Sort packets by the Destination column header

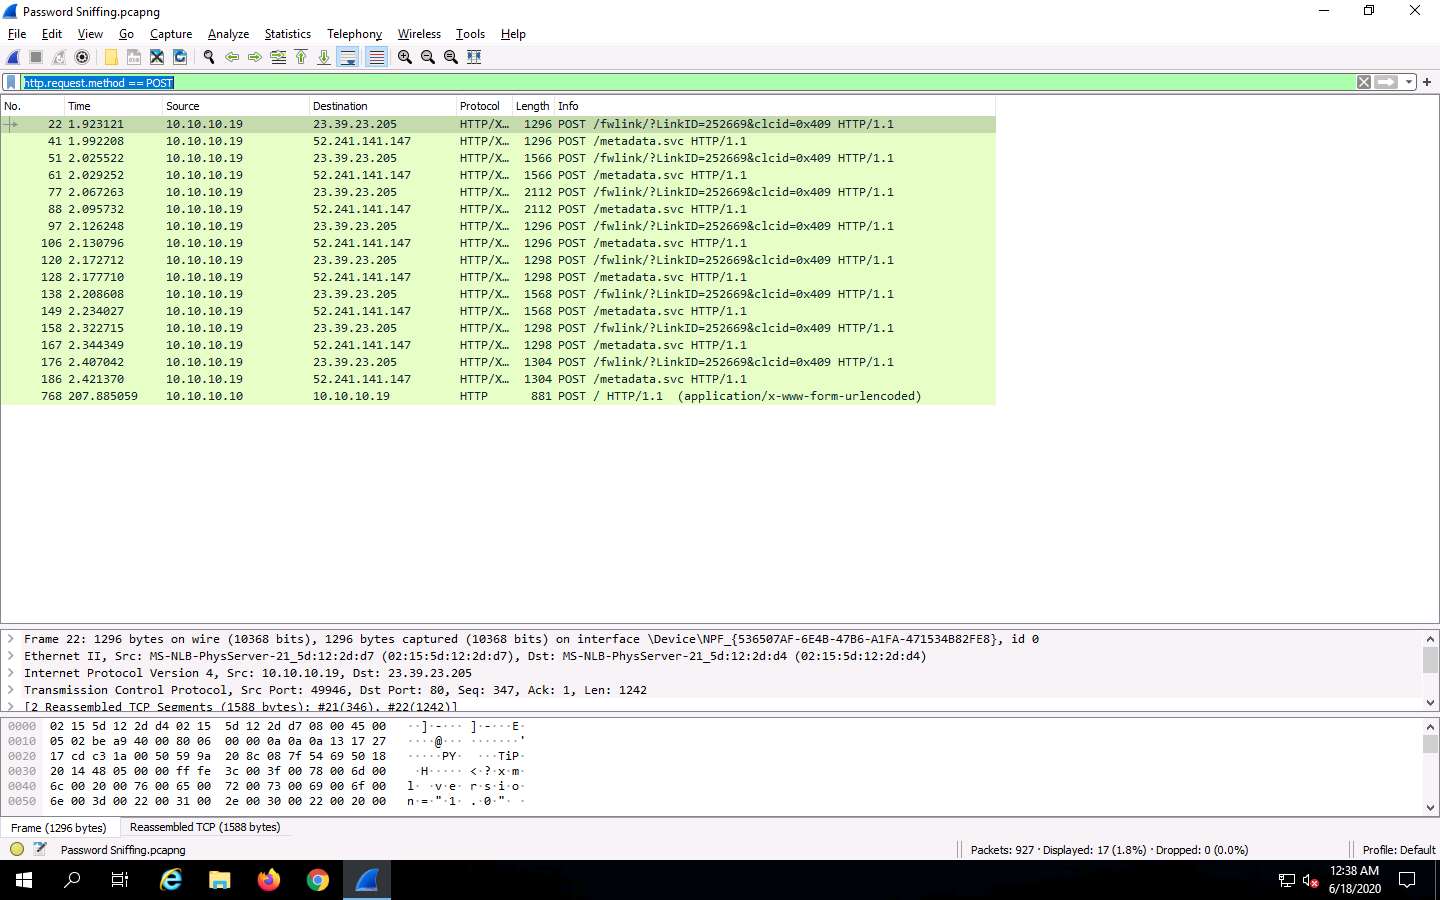383,106
